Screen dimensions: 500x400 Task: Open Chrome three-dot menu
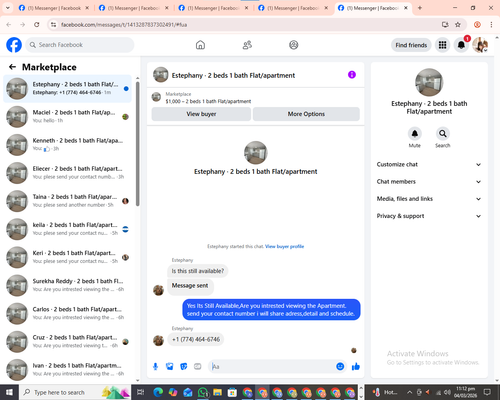tap(491, 24)
